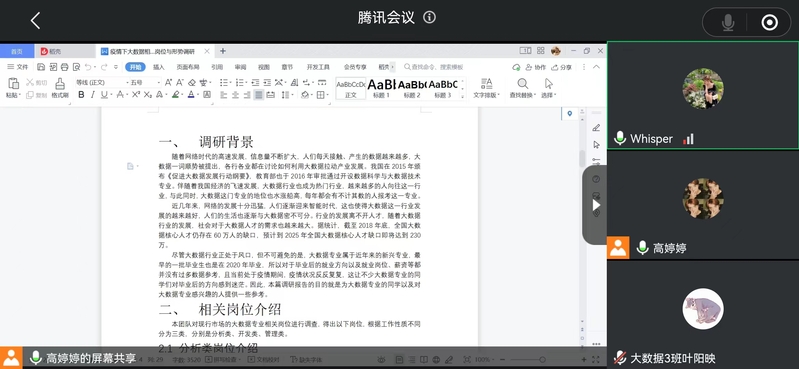Screen dimensions: 799x369
Task: Click the font color A swatch
Action: (x=191, y=94)
